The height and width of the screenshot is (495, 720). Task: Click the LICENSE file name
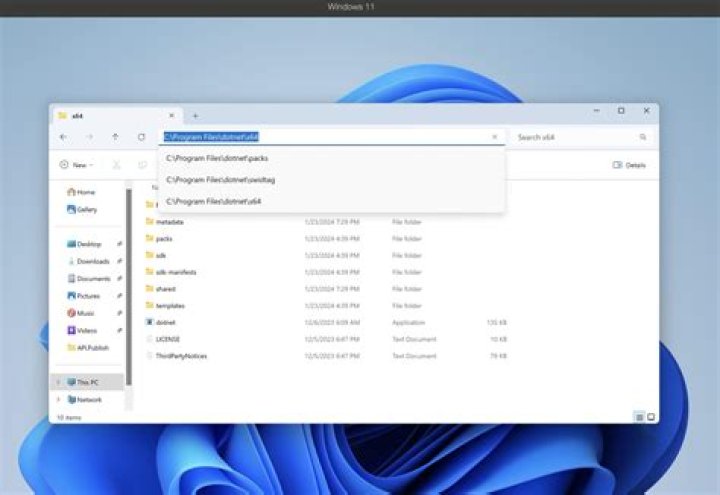tap(168, 339)
